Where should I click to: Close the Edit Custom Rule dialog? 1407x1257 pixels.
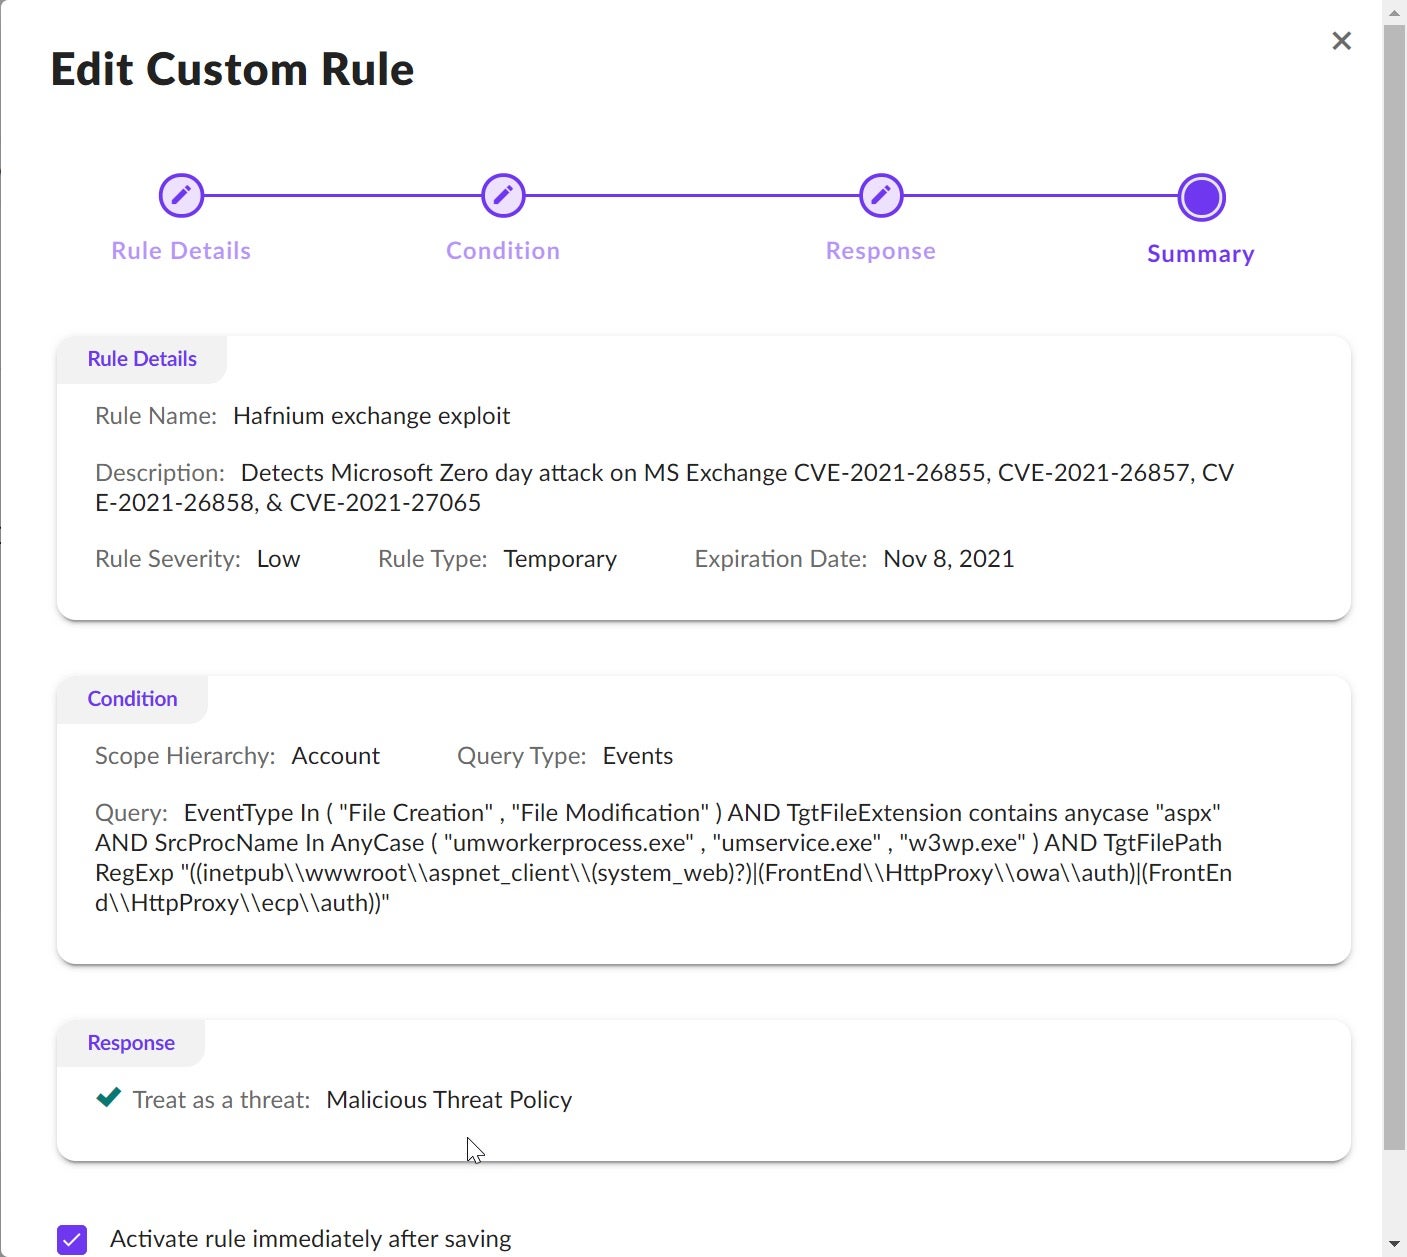(x=1341, y=41)
